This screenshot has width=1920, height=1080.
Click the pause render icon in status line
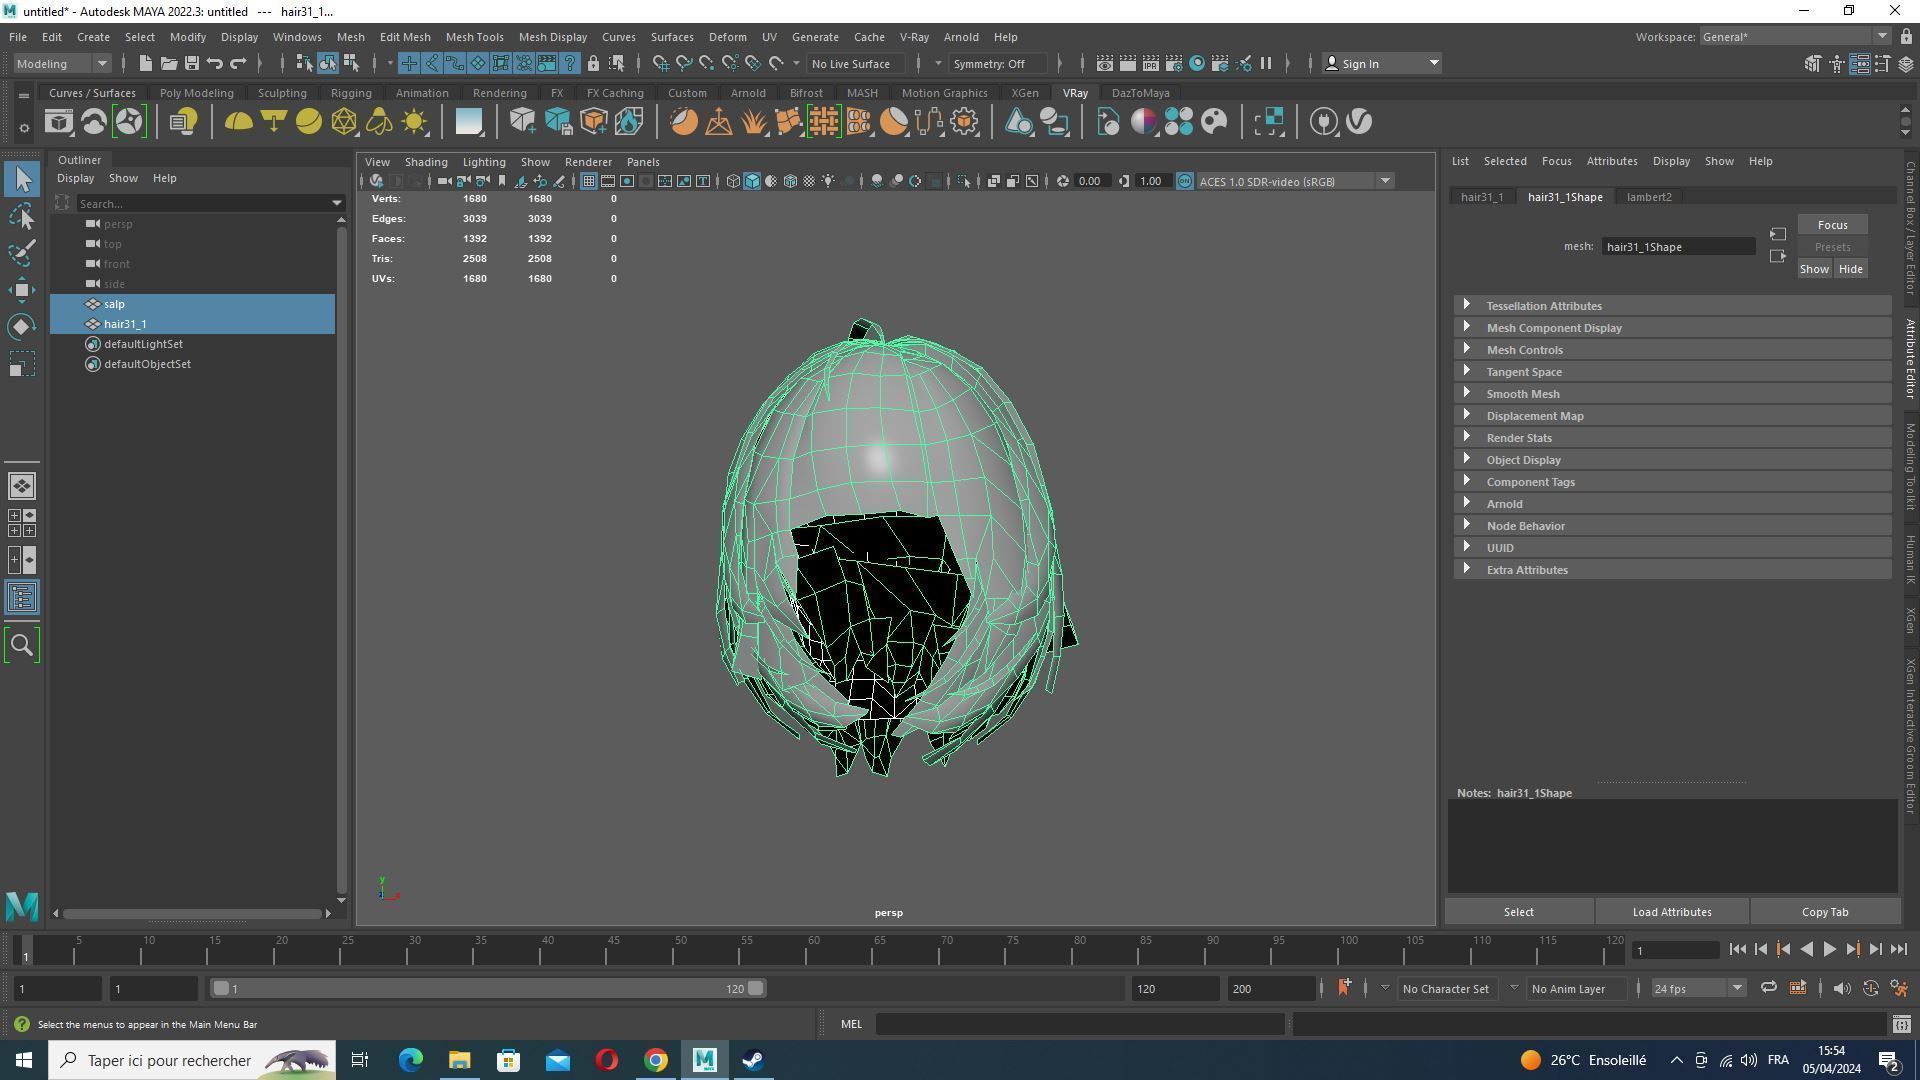tap(1266, 63)
